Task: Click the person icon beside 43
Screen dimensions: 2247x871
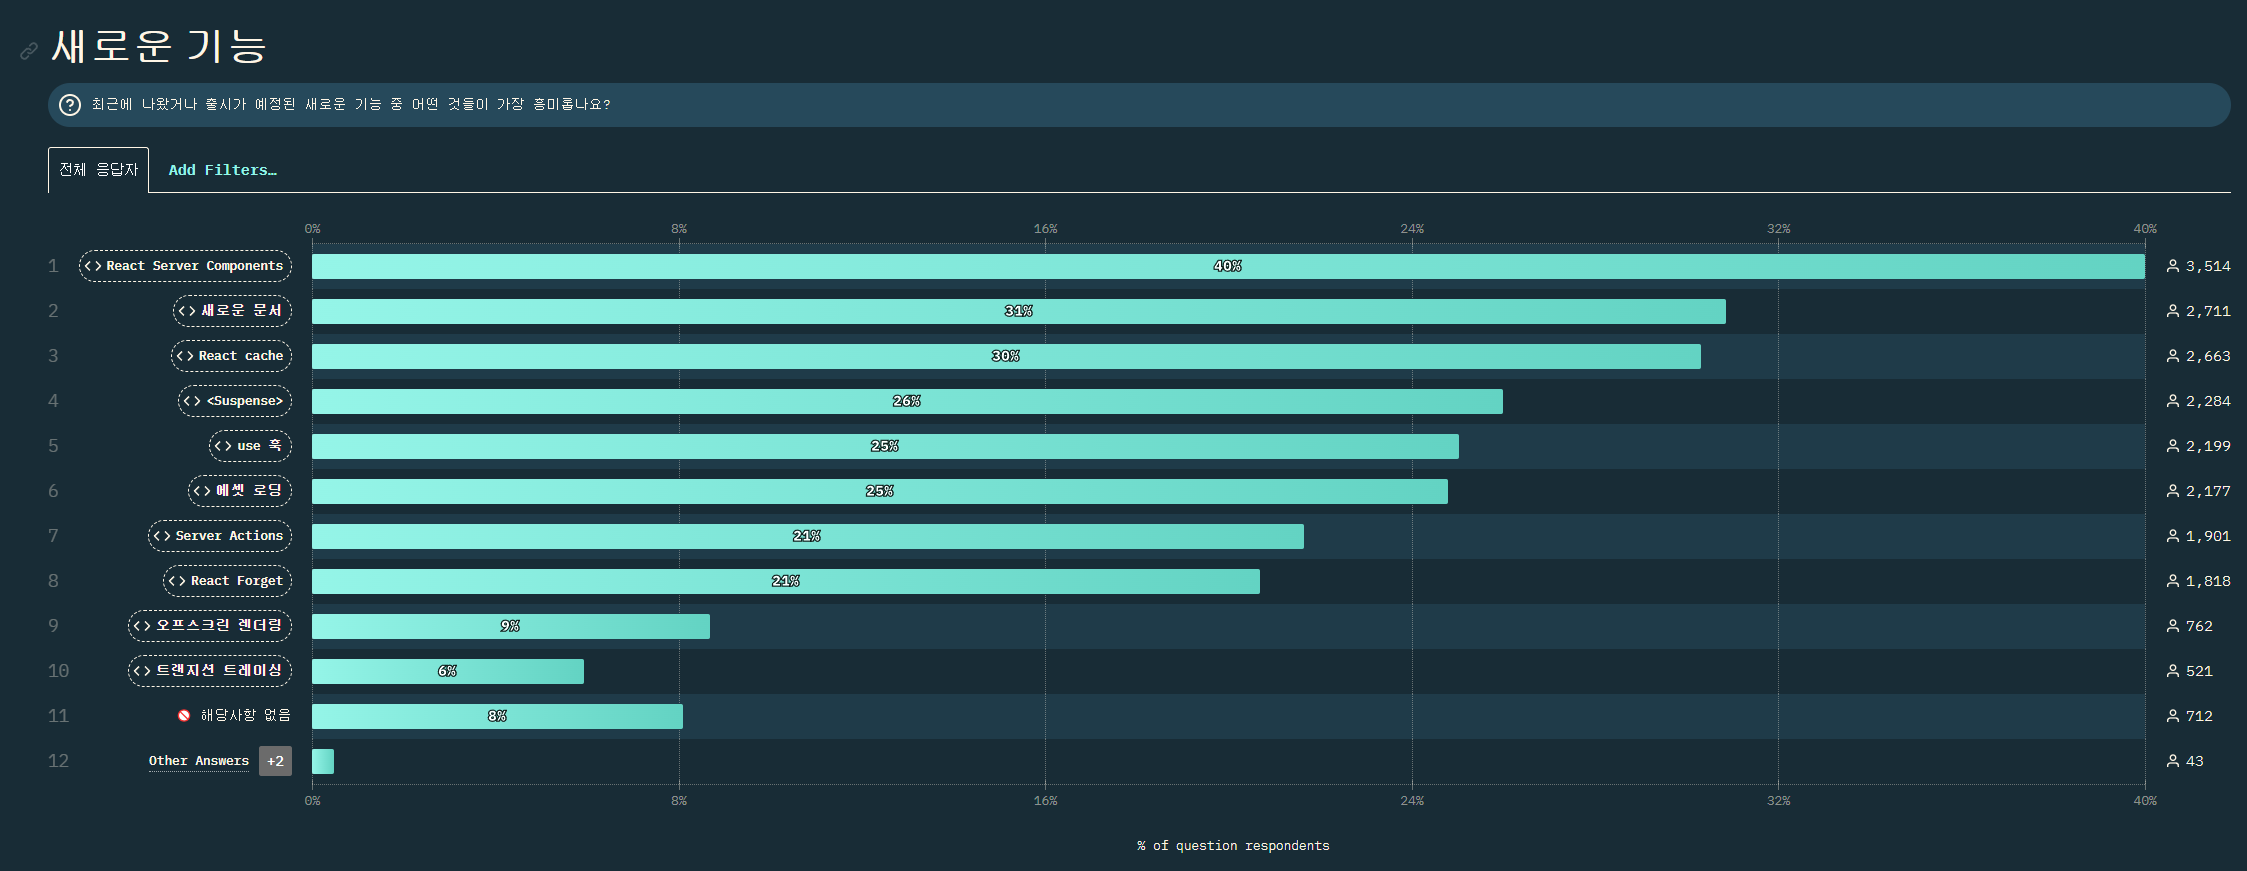Action: point(2173,761)
